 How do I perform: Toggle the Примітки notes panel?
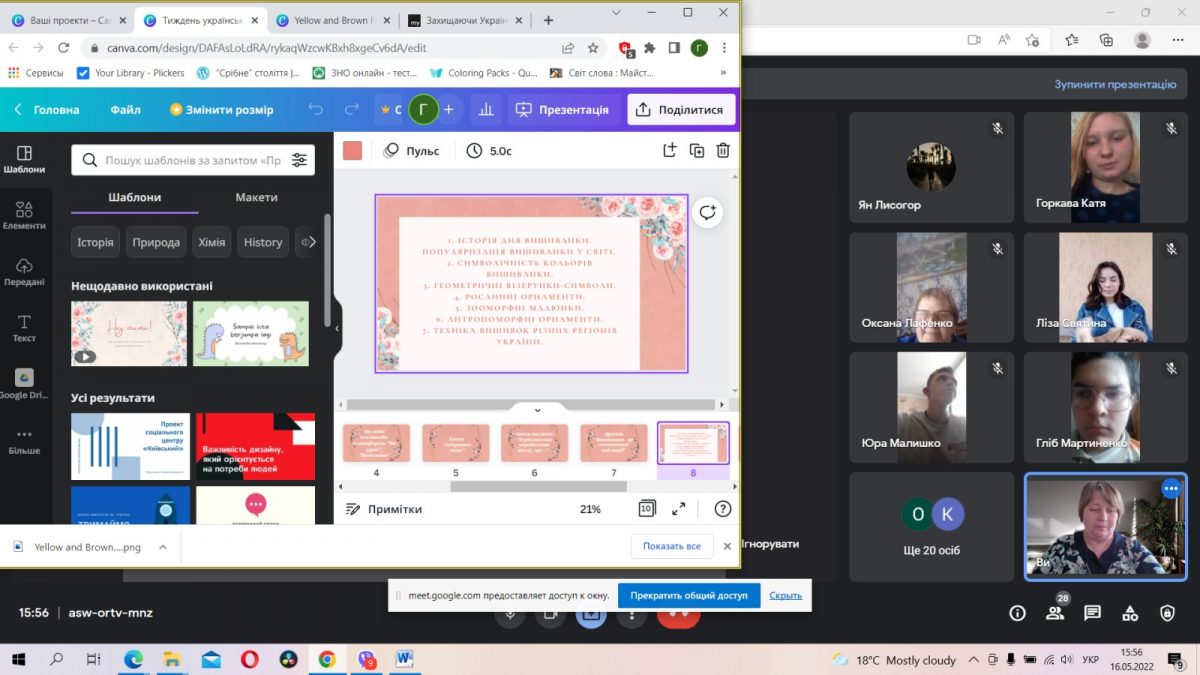pos(384,509)
